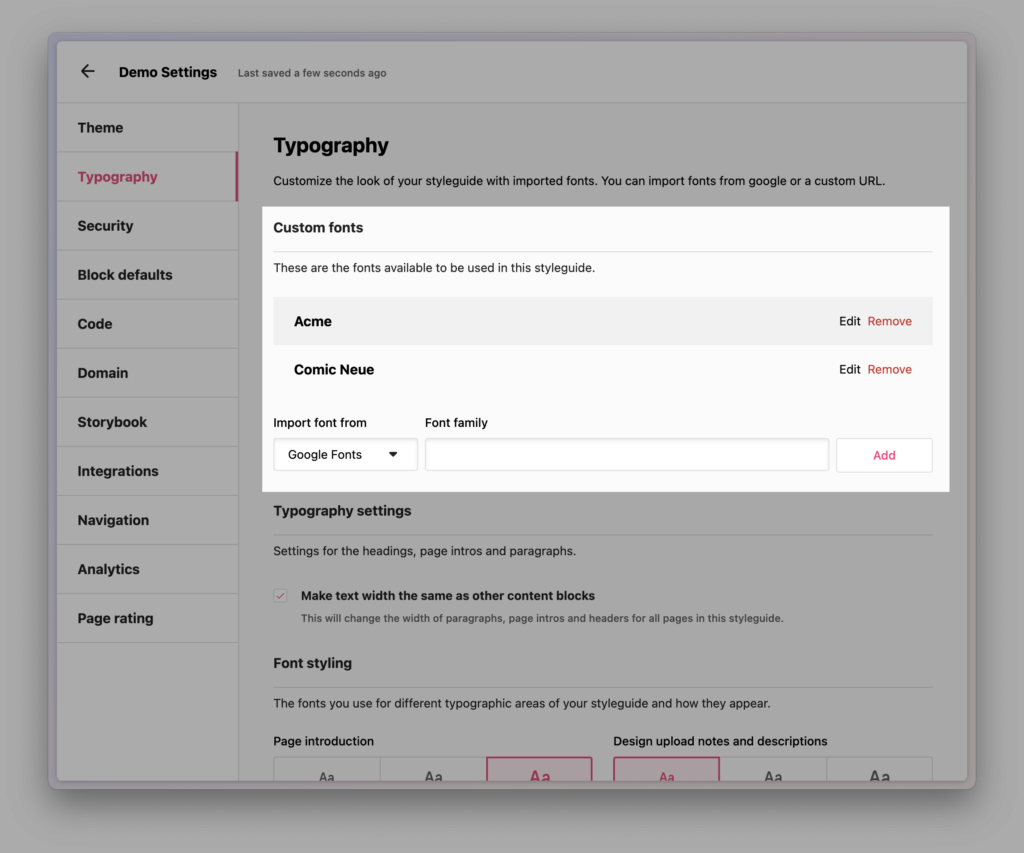The height and width of the screenshot is (853, 1024).
Task: Toggle Make text width same checkbox
Action: point(280,596)
